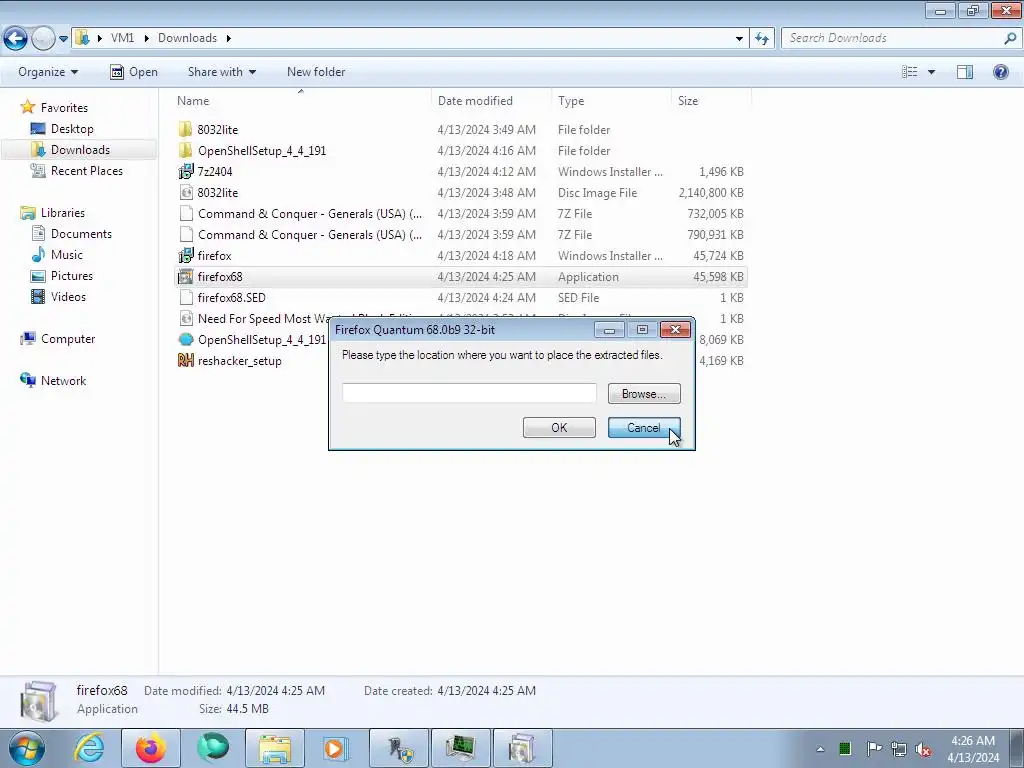
Task: Select the OpenShellSetup_4_4_191 folder icon
Action: point(185,150)
